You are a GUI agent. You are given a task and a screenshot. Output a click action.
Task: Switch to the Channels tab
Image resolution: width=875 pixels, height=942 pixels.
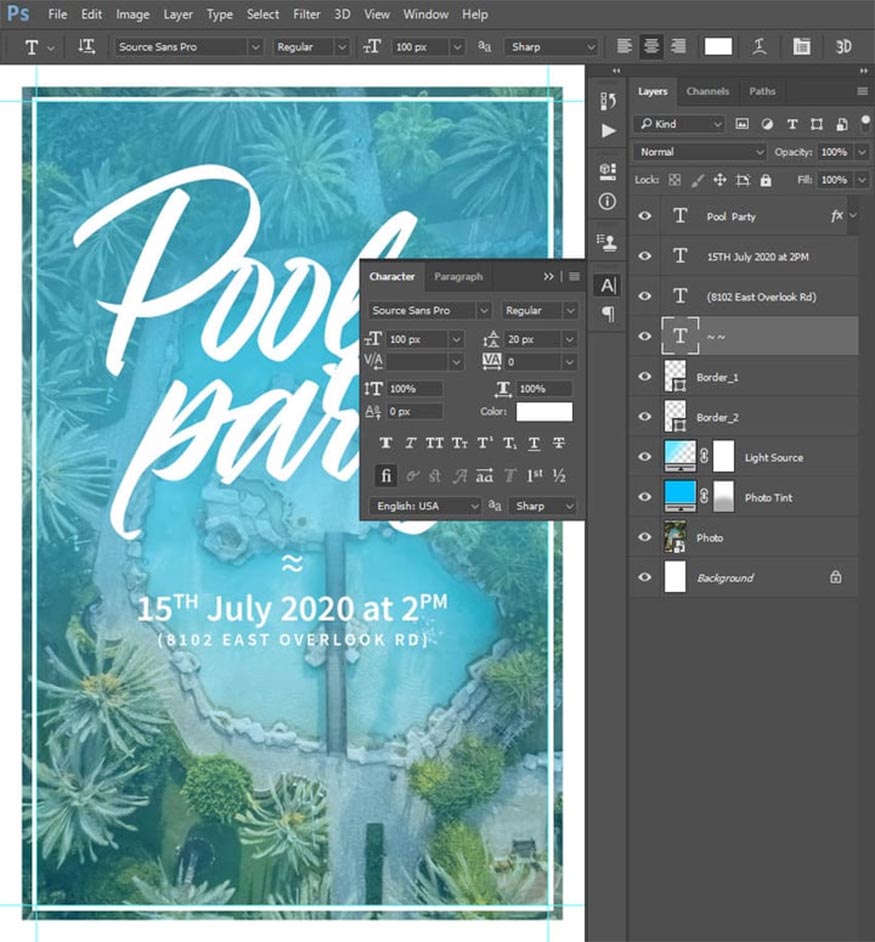pyautogui.click(x=707, y=91)
